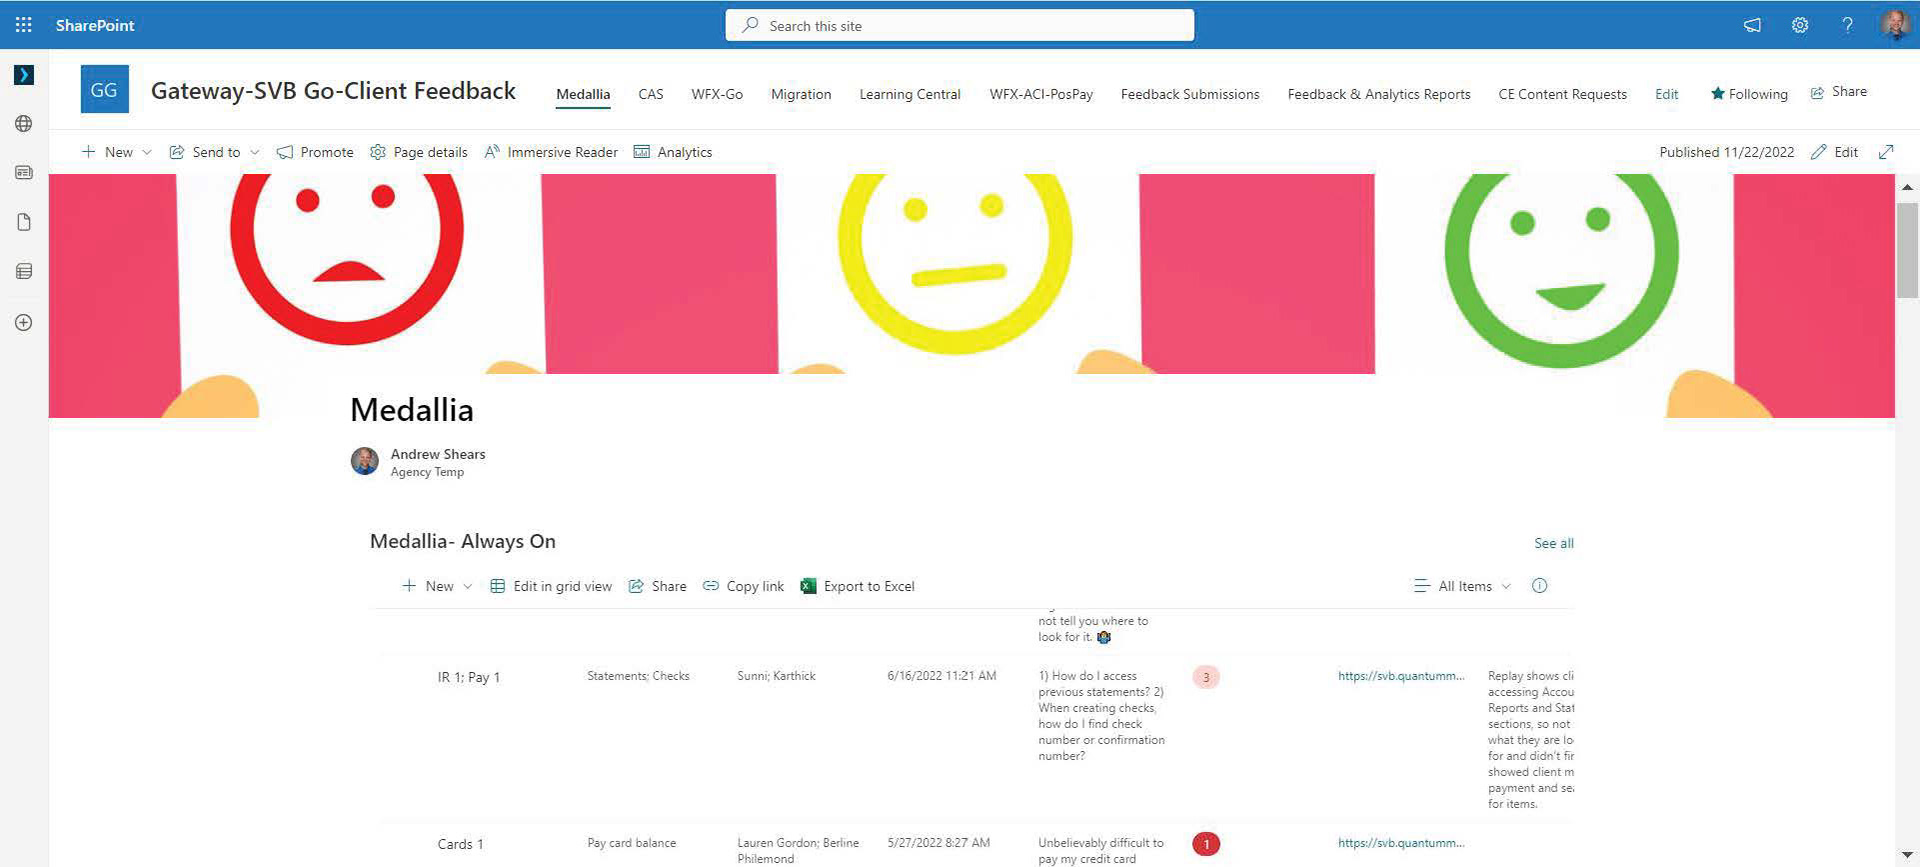
Task: Open the app launcher waffle icon
Action: (24, 25)
